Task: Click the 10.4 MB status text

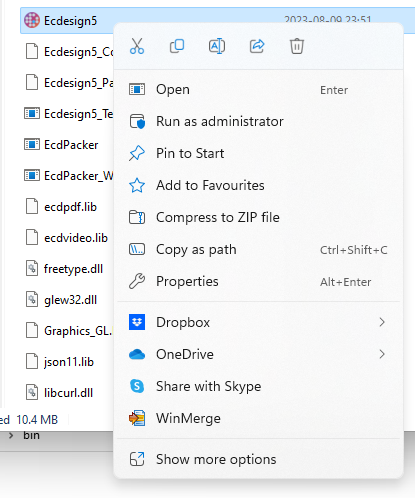Action: 37,419
